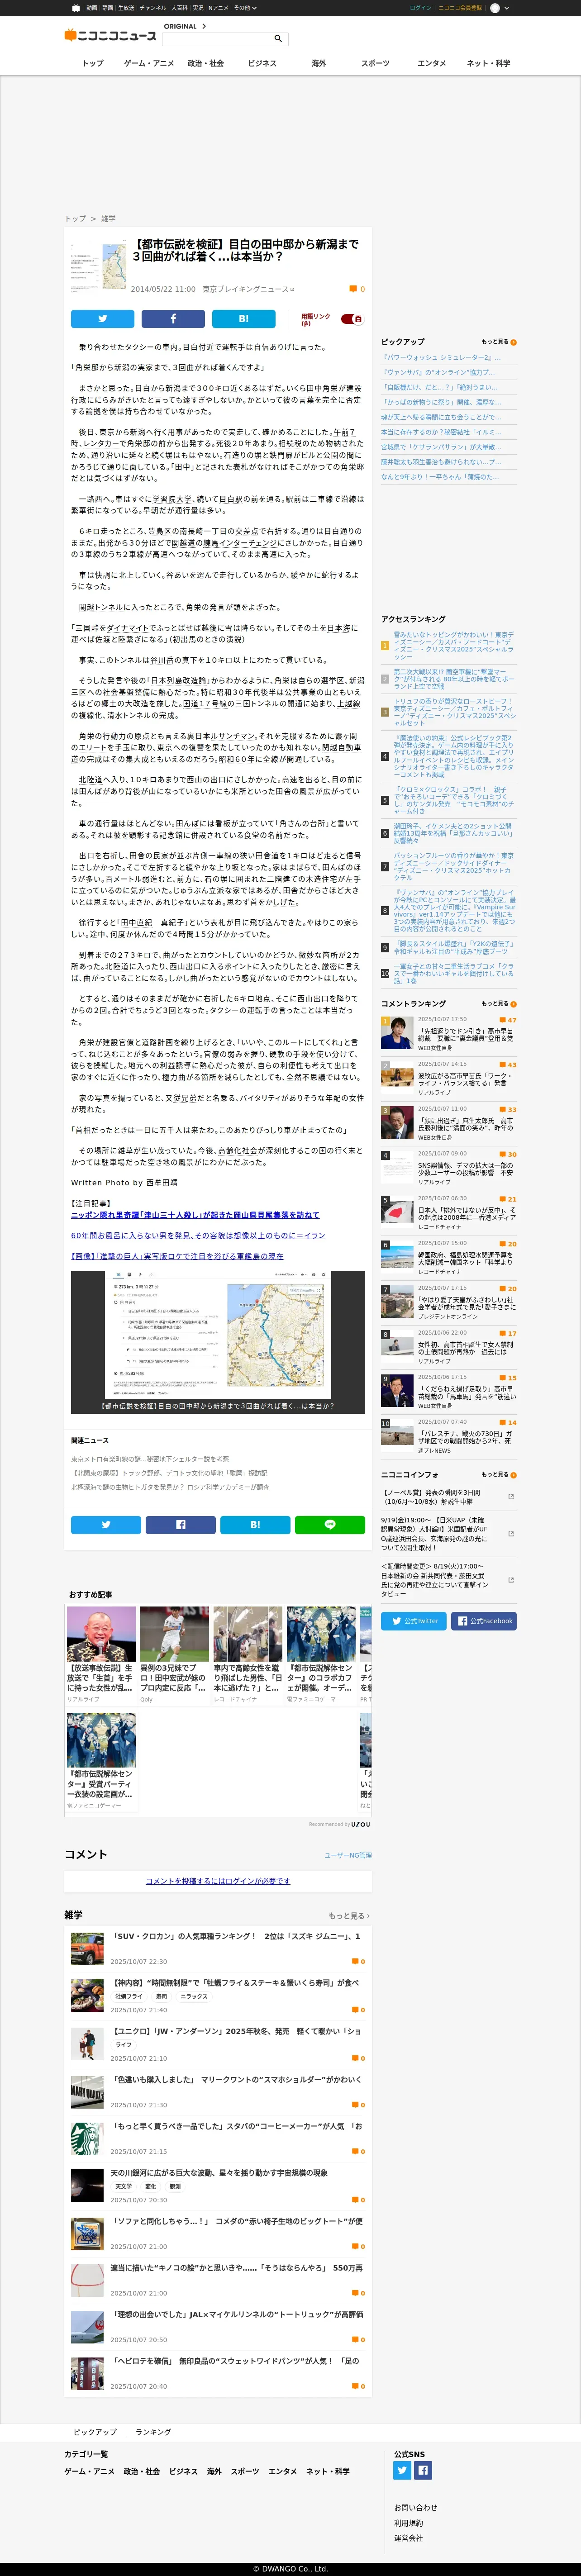Screen dimensions: 581x2576
Task: Click the article header thumbnail image
Action: tap(98, 265)
